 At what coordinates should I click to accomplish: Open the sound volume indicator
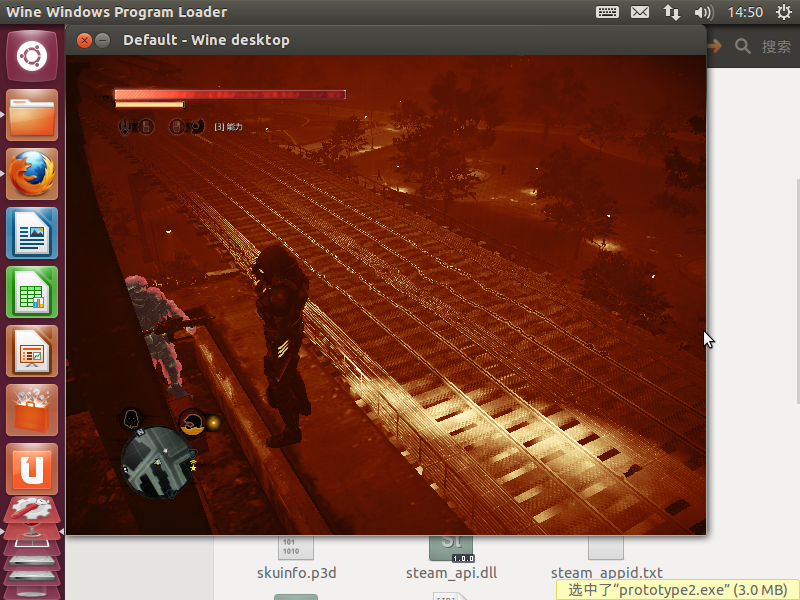704,12
